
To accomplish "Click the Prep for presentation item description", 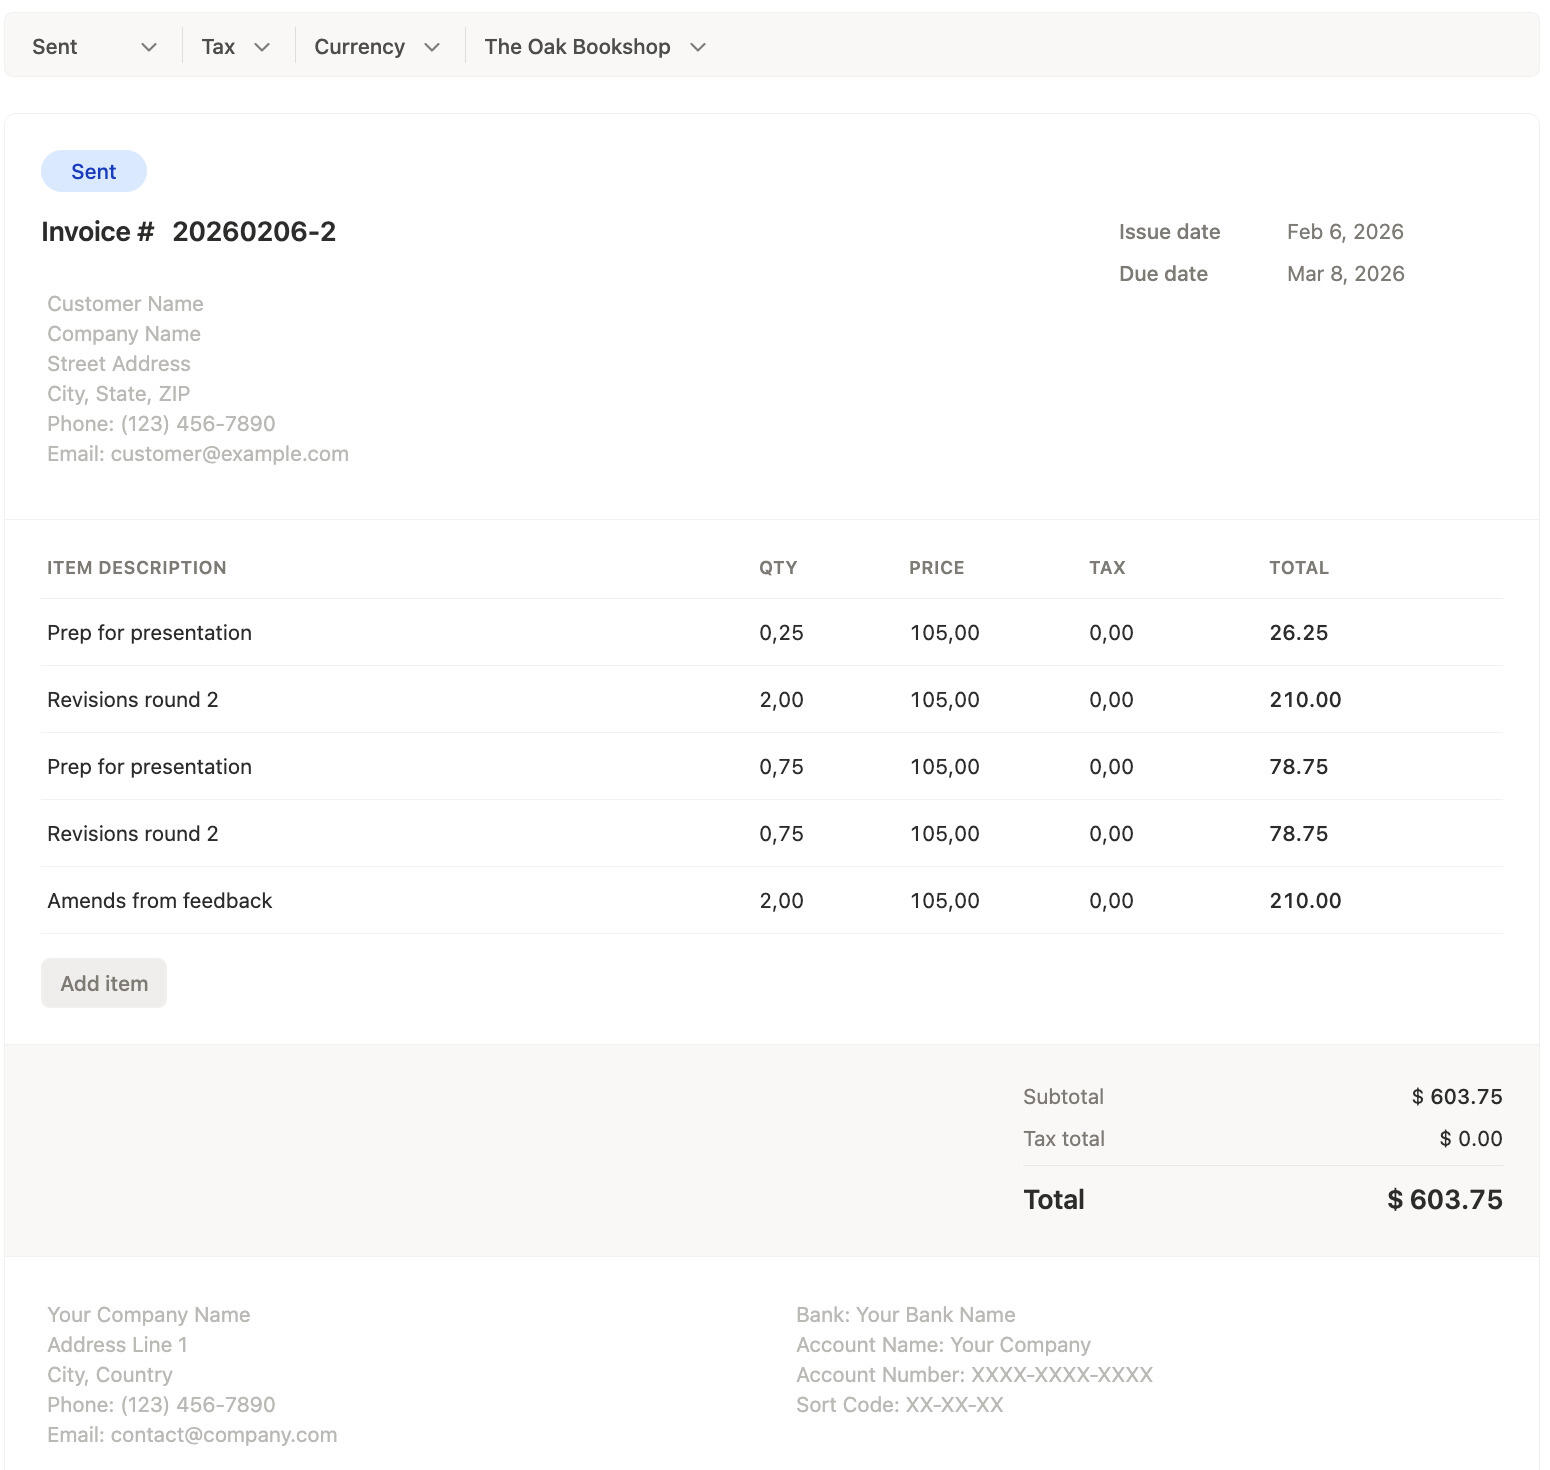I will click(149, 632).
